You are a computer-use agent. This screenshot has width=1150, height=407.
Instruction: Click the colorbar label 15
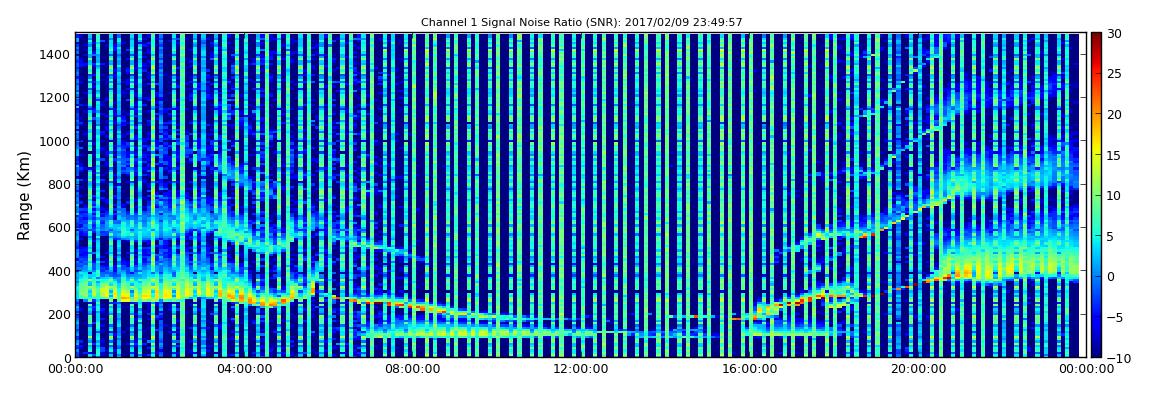click(1114, 155)
